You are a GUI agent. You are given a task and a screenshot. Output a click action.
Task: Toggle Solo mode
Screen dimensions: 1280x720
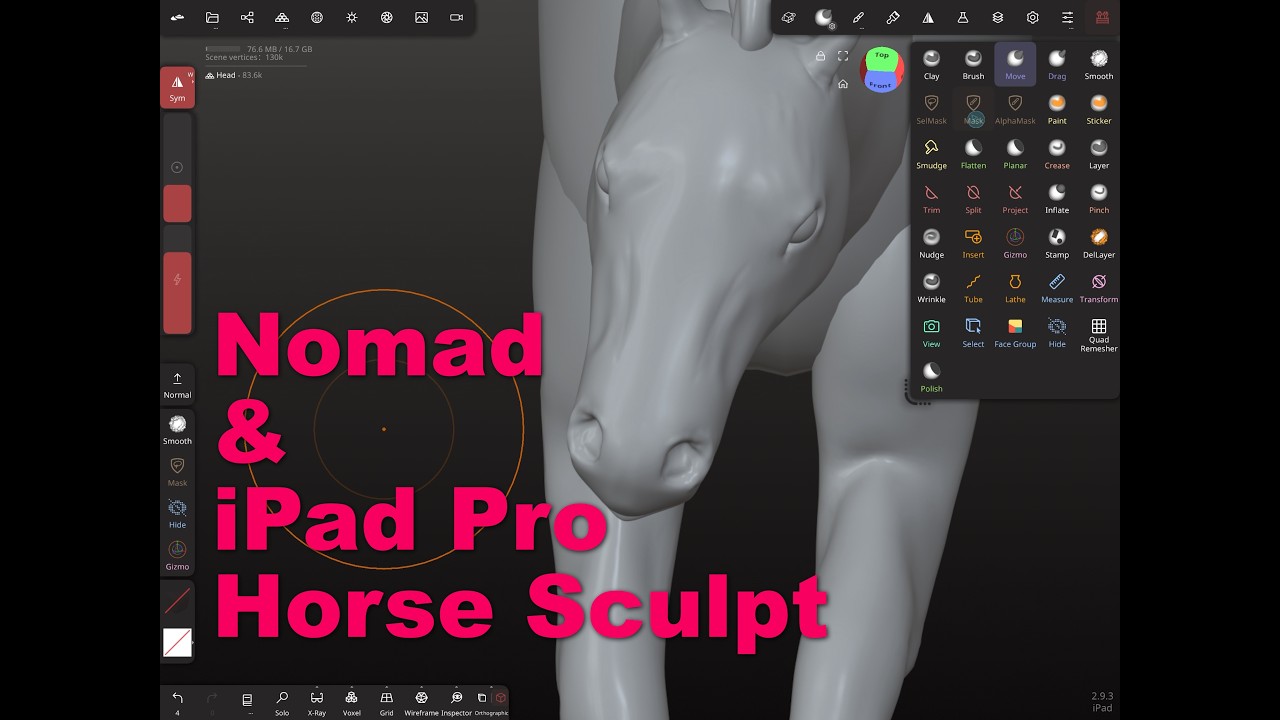click(x=282, y=703)
